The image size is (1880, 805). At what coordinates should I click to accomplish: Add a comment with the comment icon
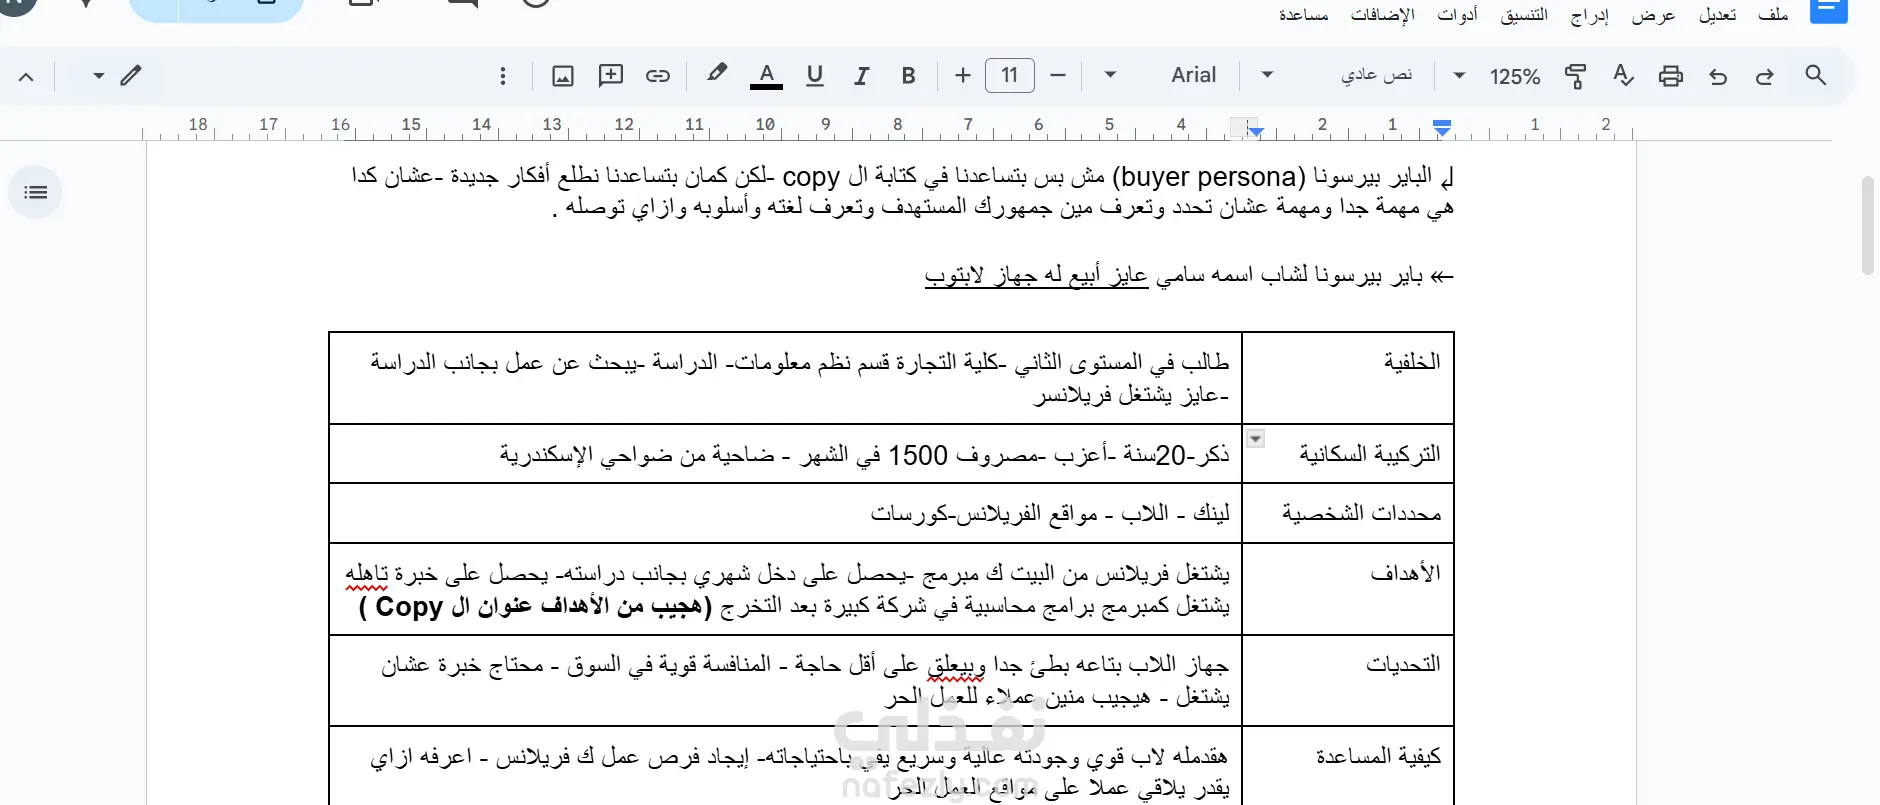point(611,75)
